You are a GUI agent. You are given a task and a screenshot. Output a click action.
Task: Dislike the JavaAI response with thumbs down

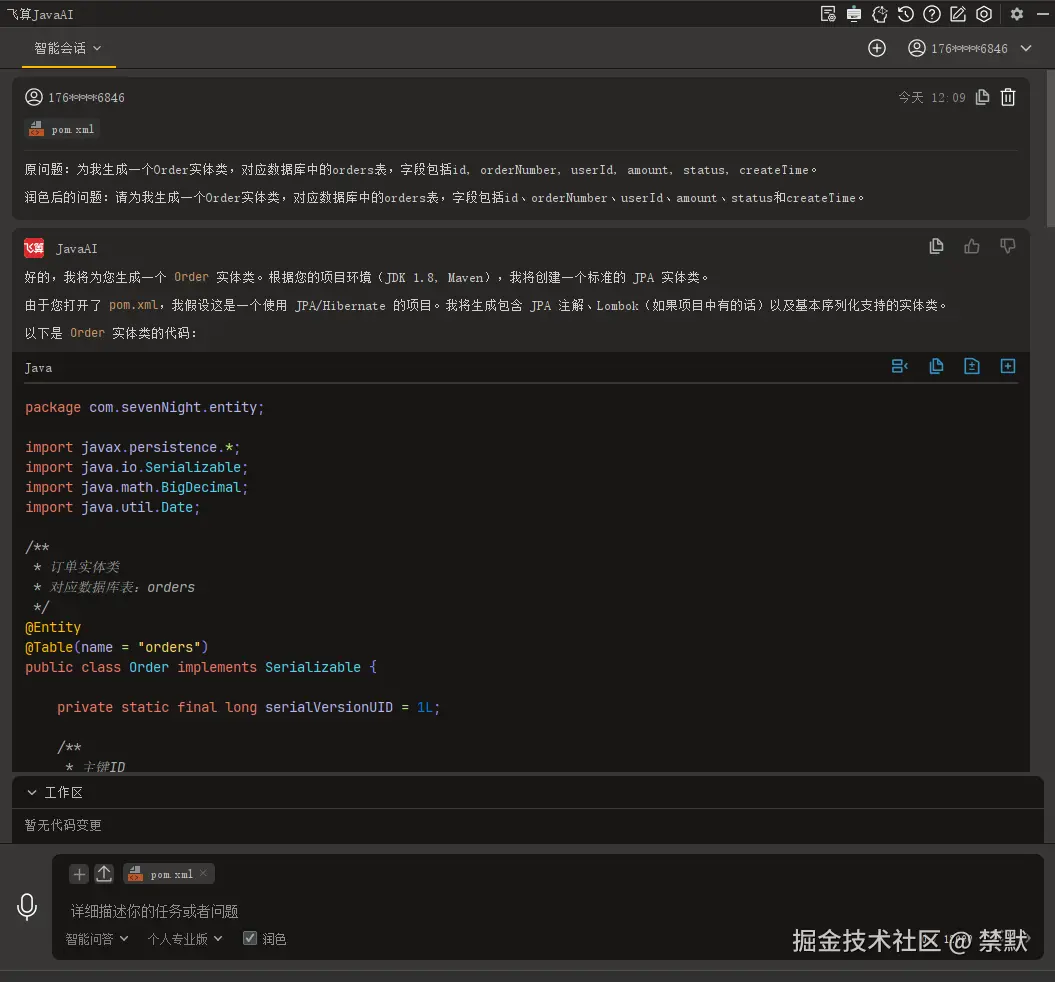pyautogui.click(x=1007, y=247)
